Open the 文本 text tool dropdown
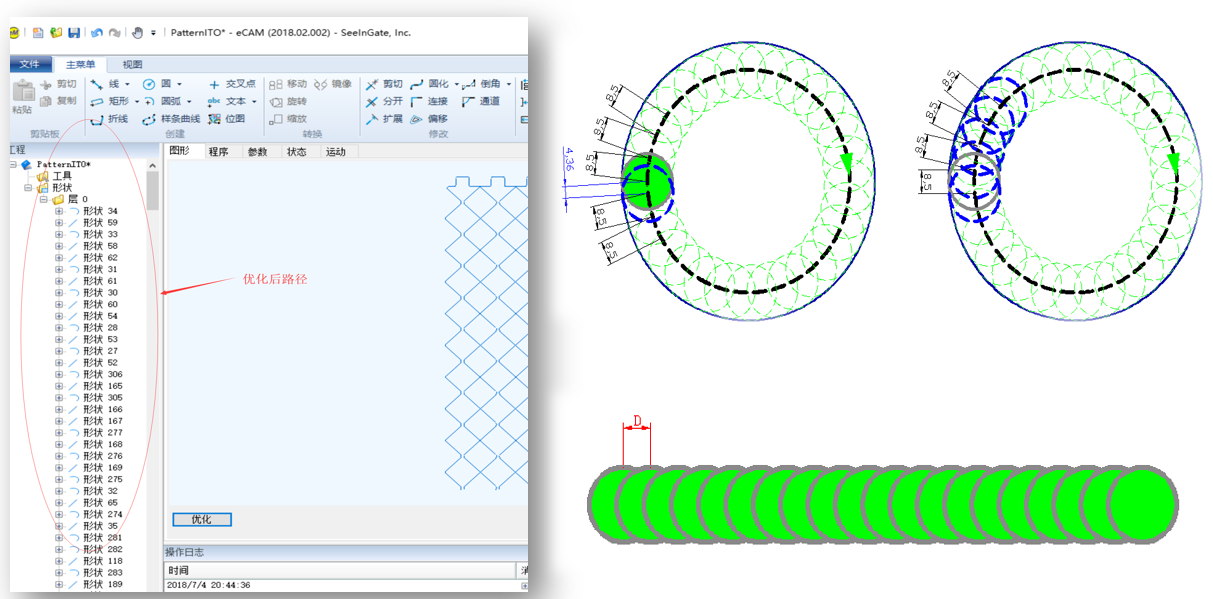The width and height of the screenshot is (1213, 599). (254, 102)
